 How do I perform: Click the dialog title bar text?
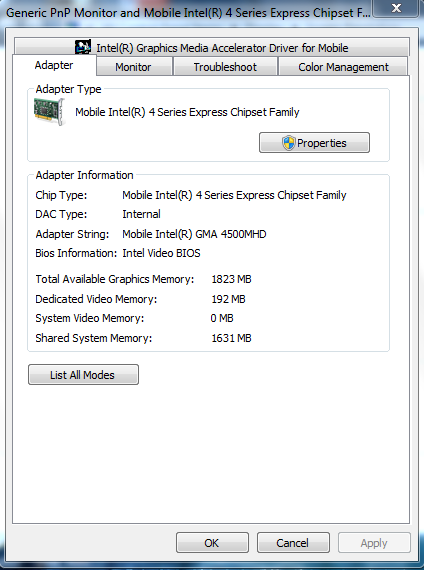click(x=188, y=13)
